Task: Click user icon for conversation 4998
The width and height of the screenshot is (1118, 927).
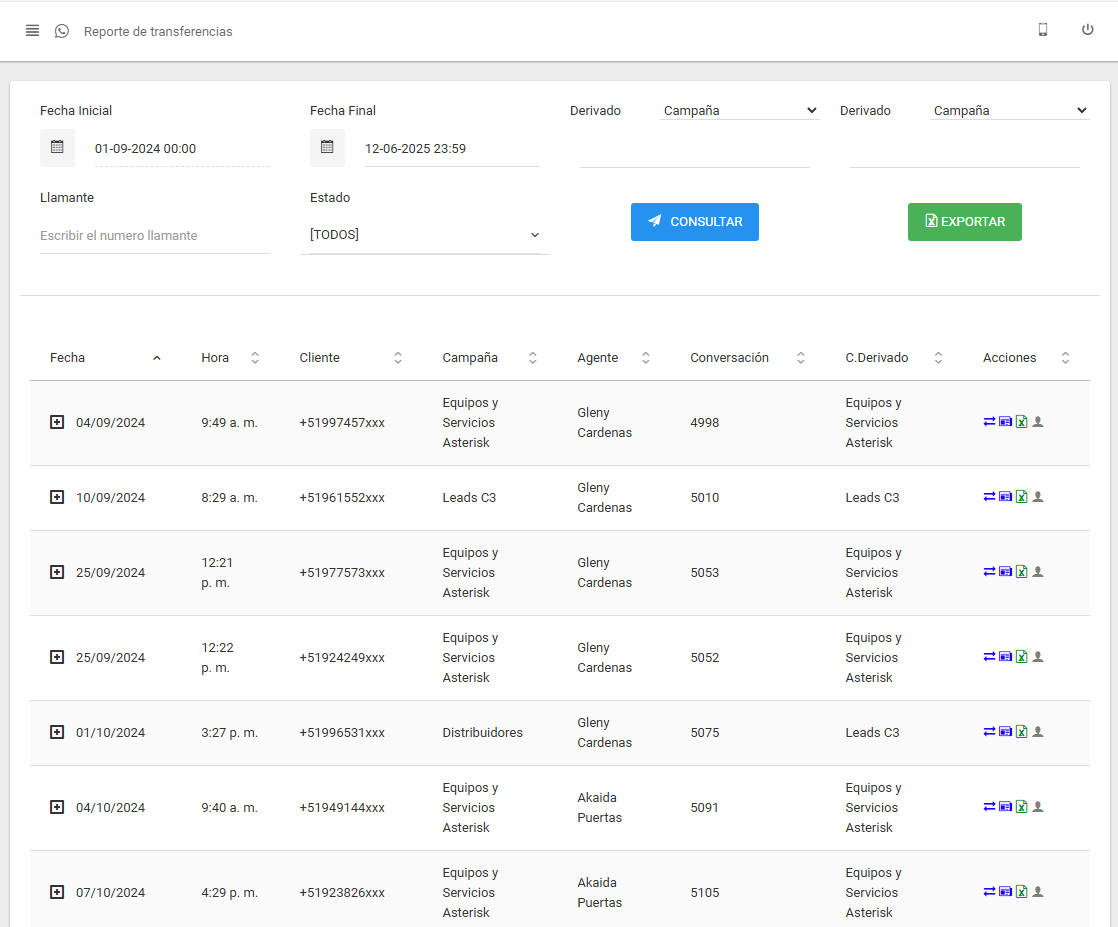Action: 1038,422
